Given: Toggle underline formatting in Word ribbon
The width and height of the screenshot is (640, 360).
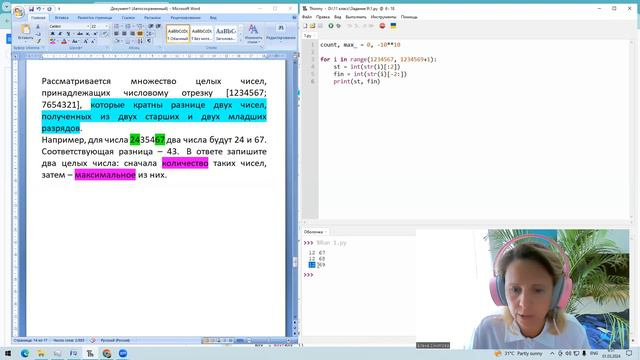Looking at the screenshot, I should 68,34.
